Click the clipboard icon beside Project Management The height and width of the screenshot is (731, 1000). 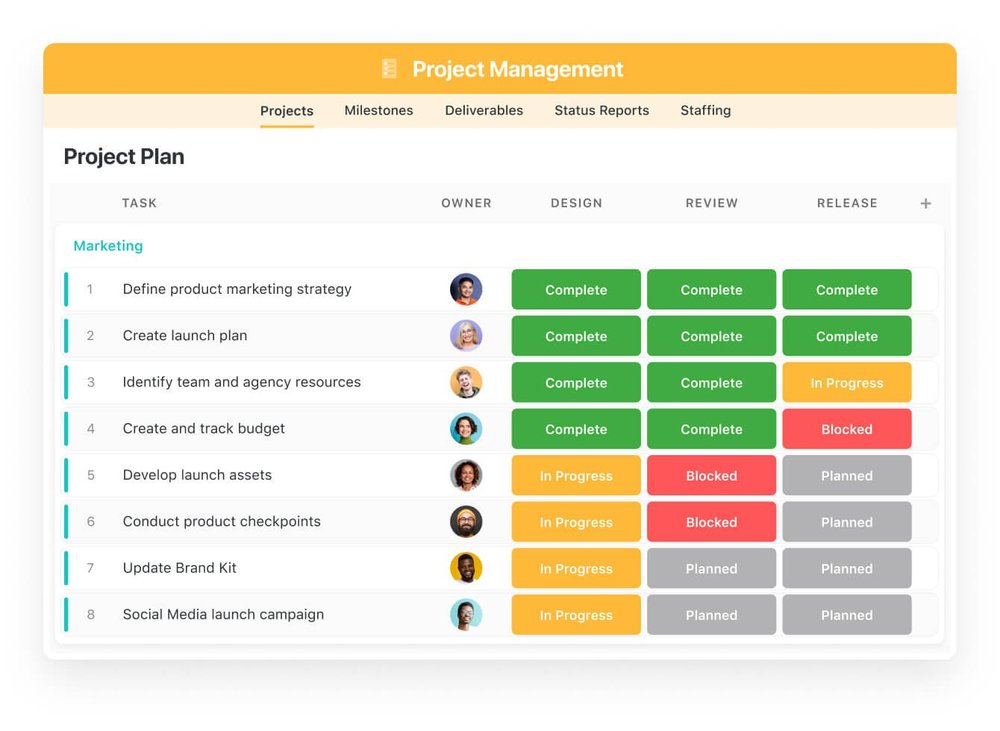pyautogui.click(x=389, y=68)
